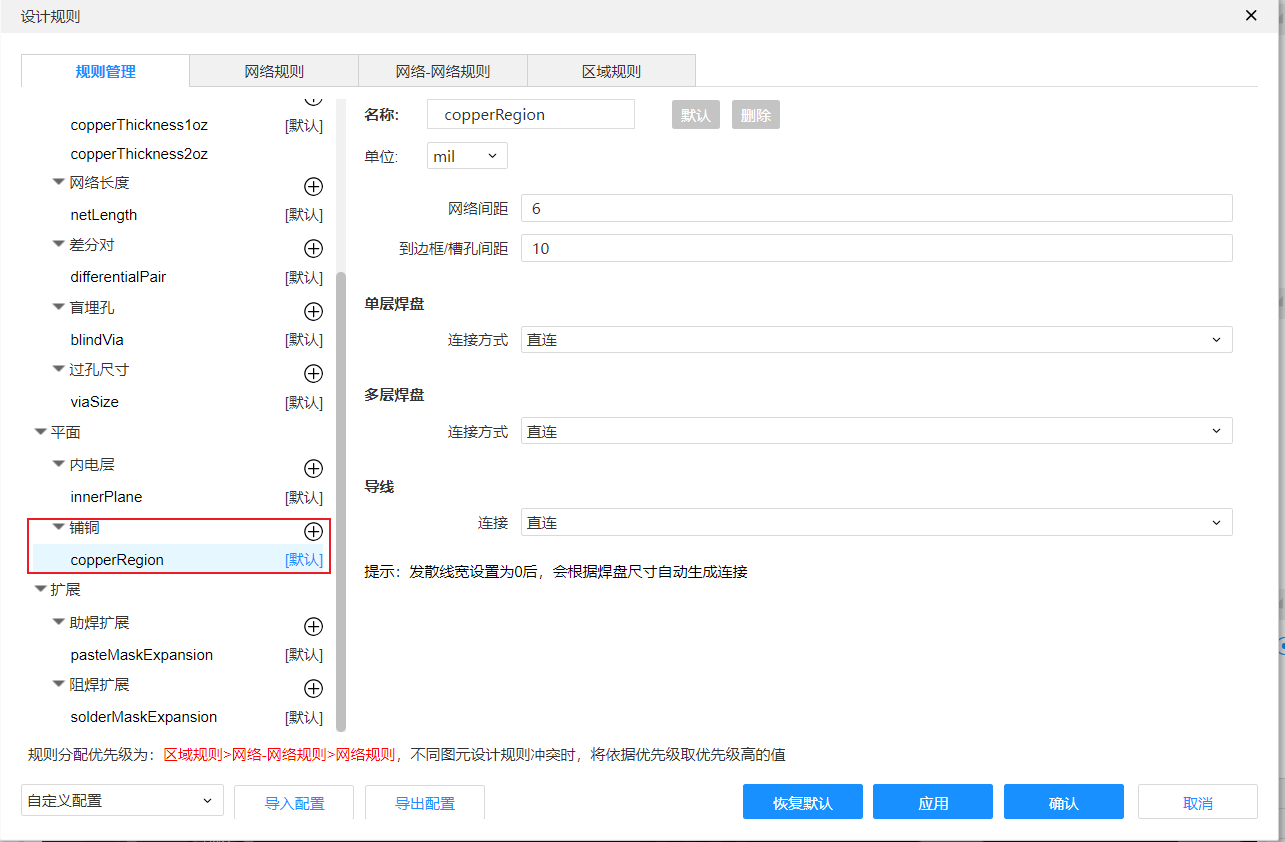Add a new rule under 网络长度
The width and height of the screenshot is (1285, 842).
click(x=313, y=186)
